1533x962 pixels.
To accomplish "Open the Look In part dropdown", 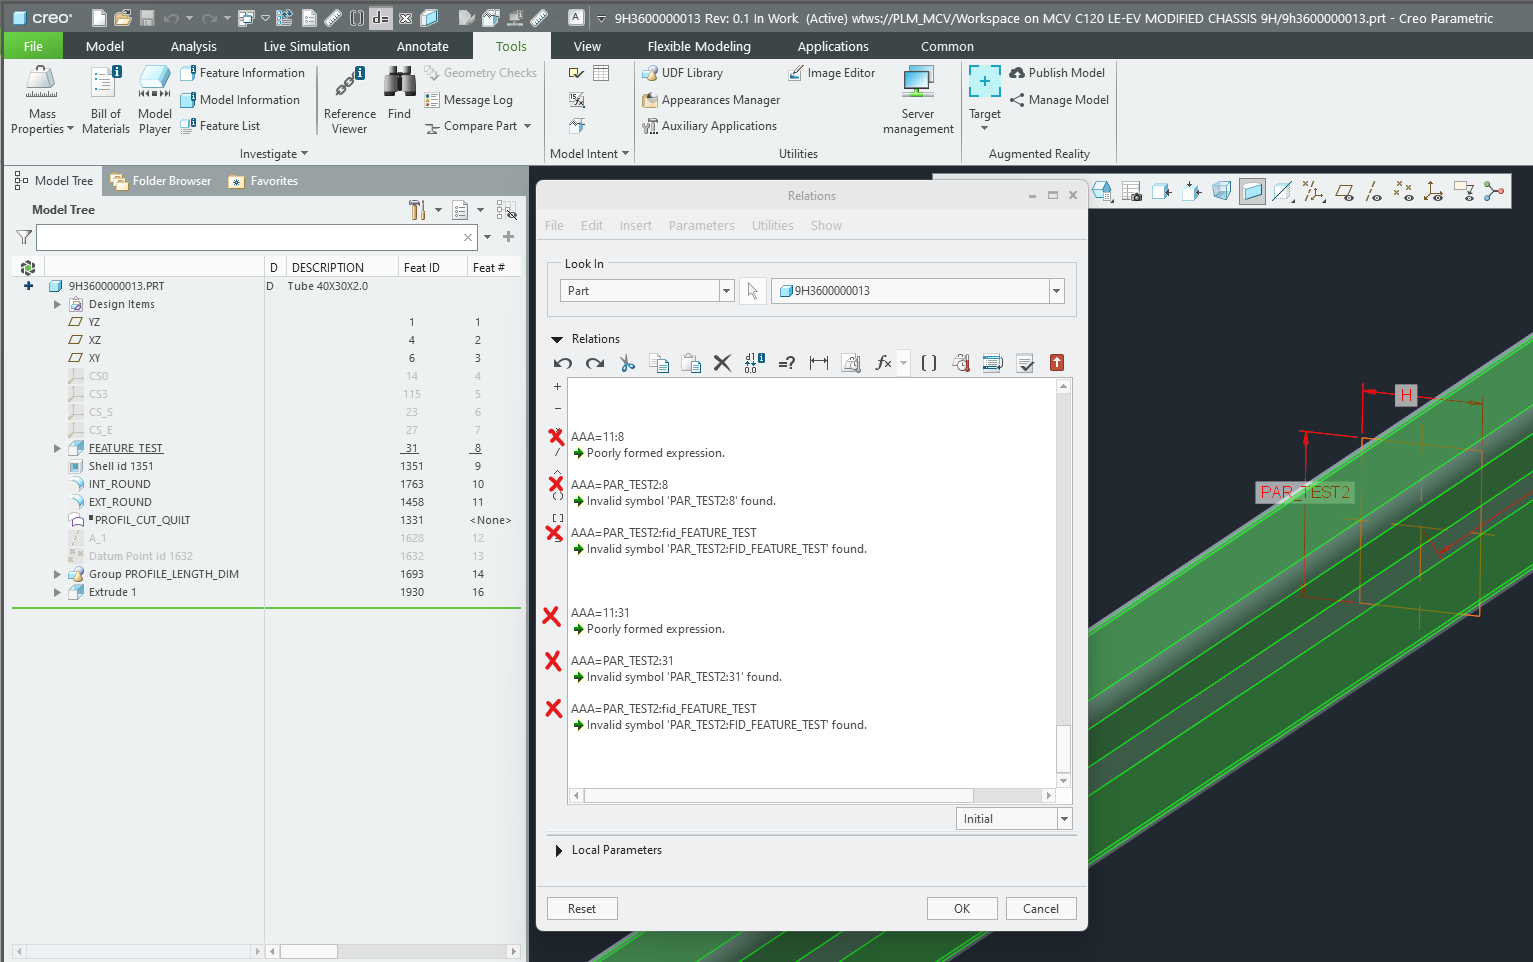I will point(726,290).
